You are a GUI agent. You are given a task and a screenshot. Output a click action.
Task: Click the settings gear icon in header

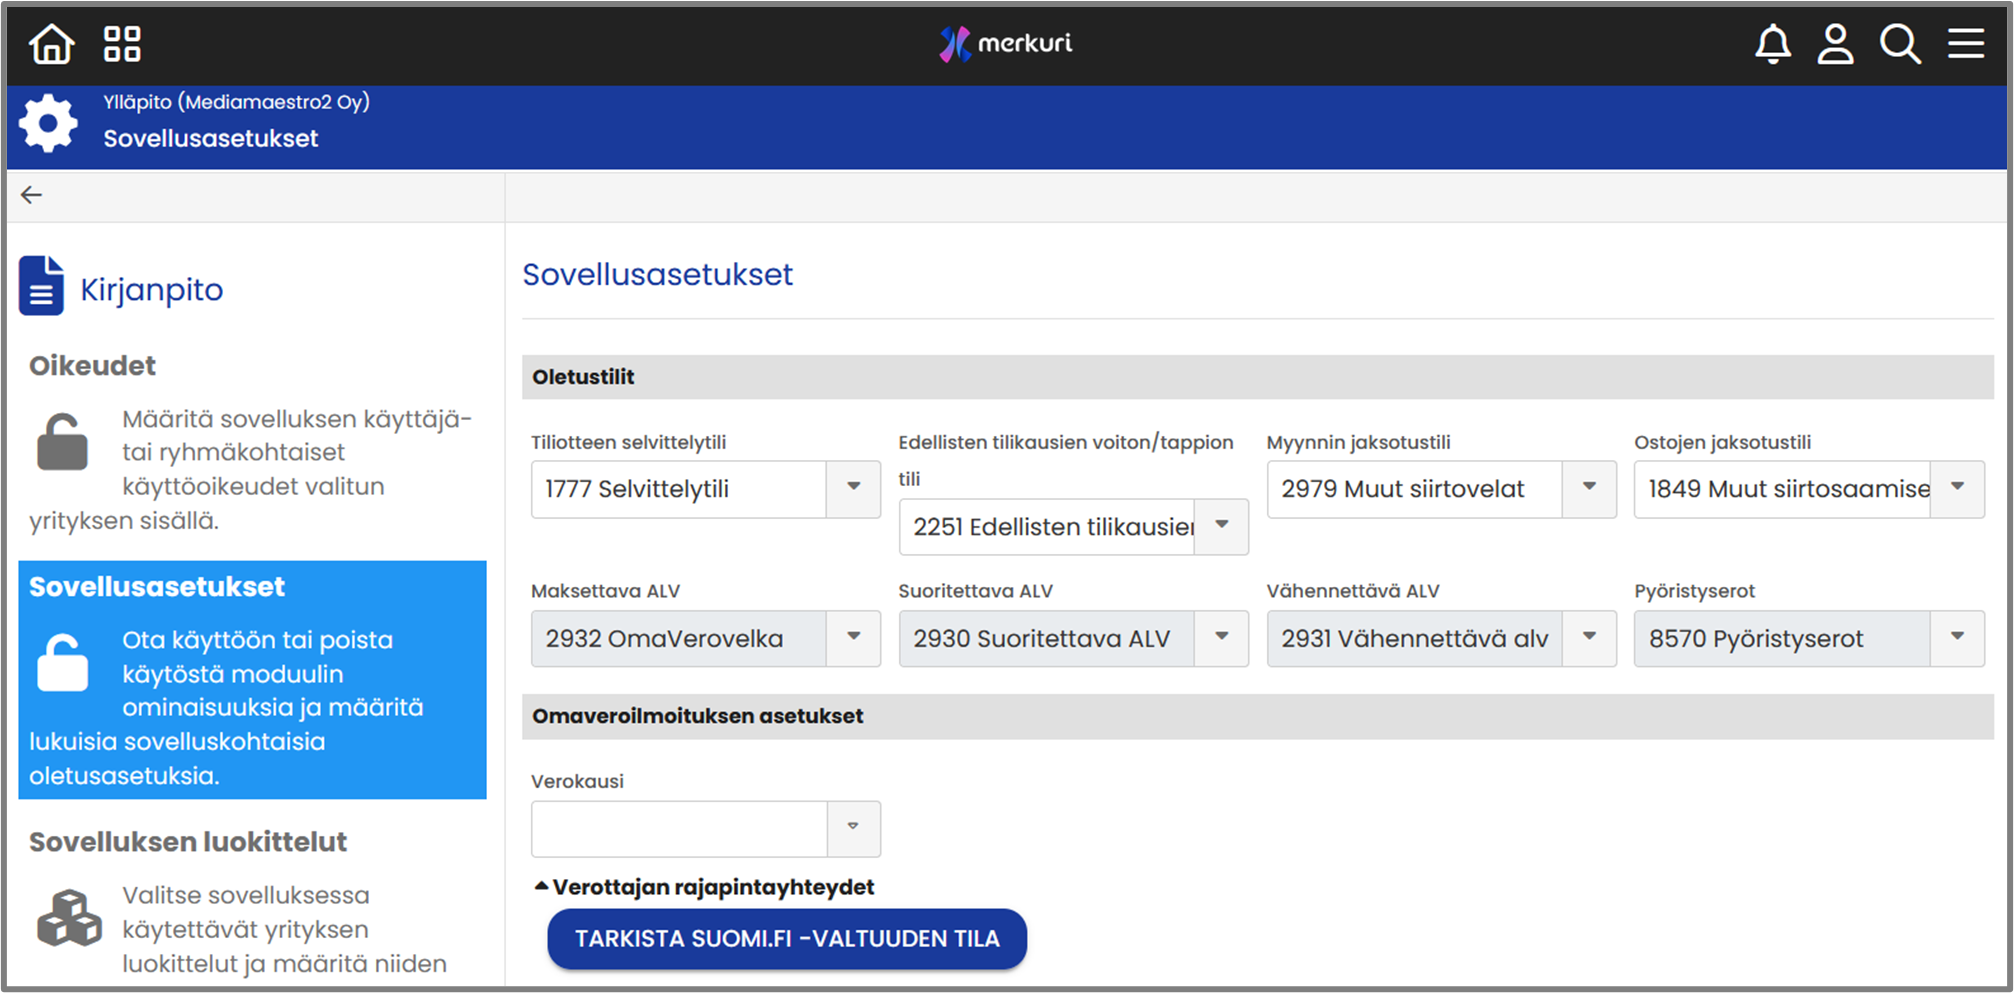click(48, 124)
